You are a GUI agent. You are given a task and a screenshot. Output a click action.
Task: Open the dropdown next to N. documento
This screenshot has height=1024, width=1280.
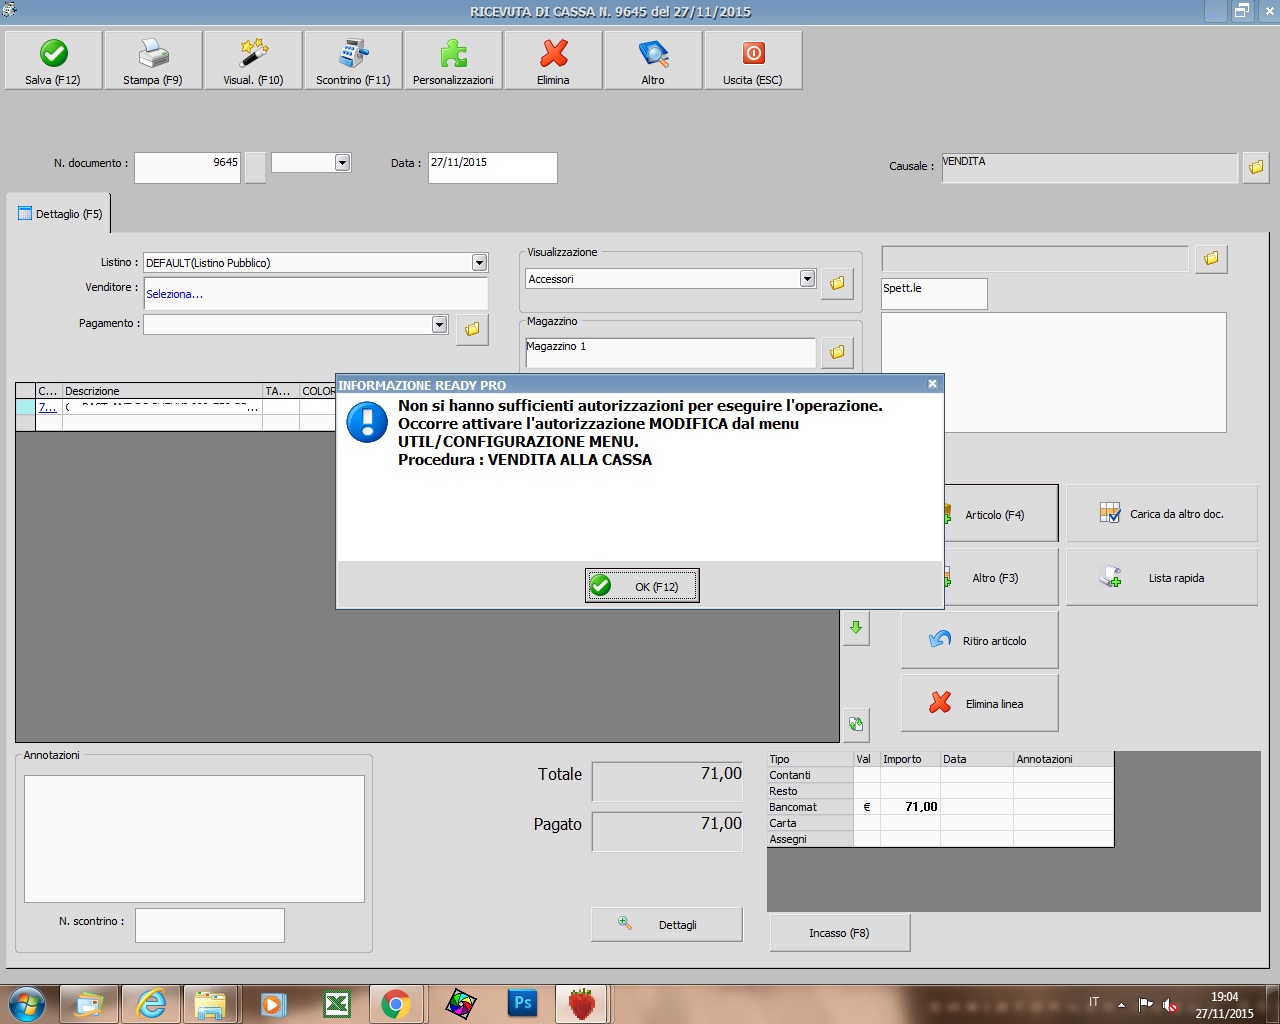pyautogui.click(x=342, y=162)
